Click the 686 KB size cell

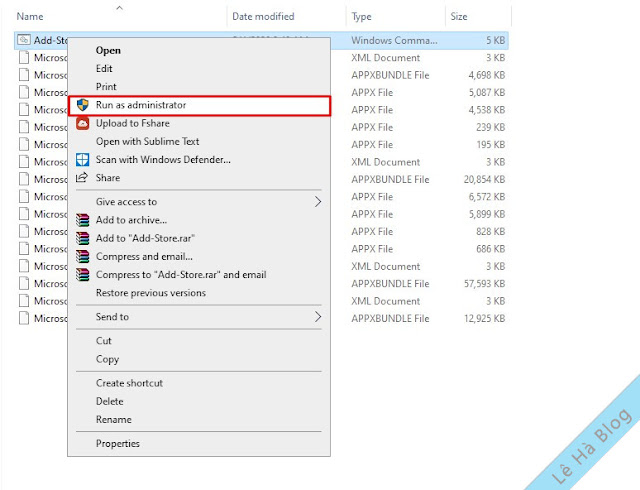[x=491, y=249]
